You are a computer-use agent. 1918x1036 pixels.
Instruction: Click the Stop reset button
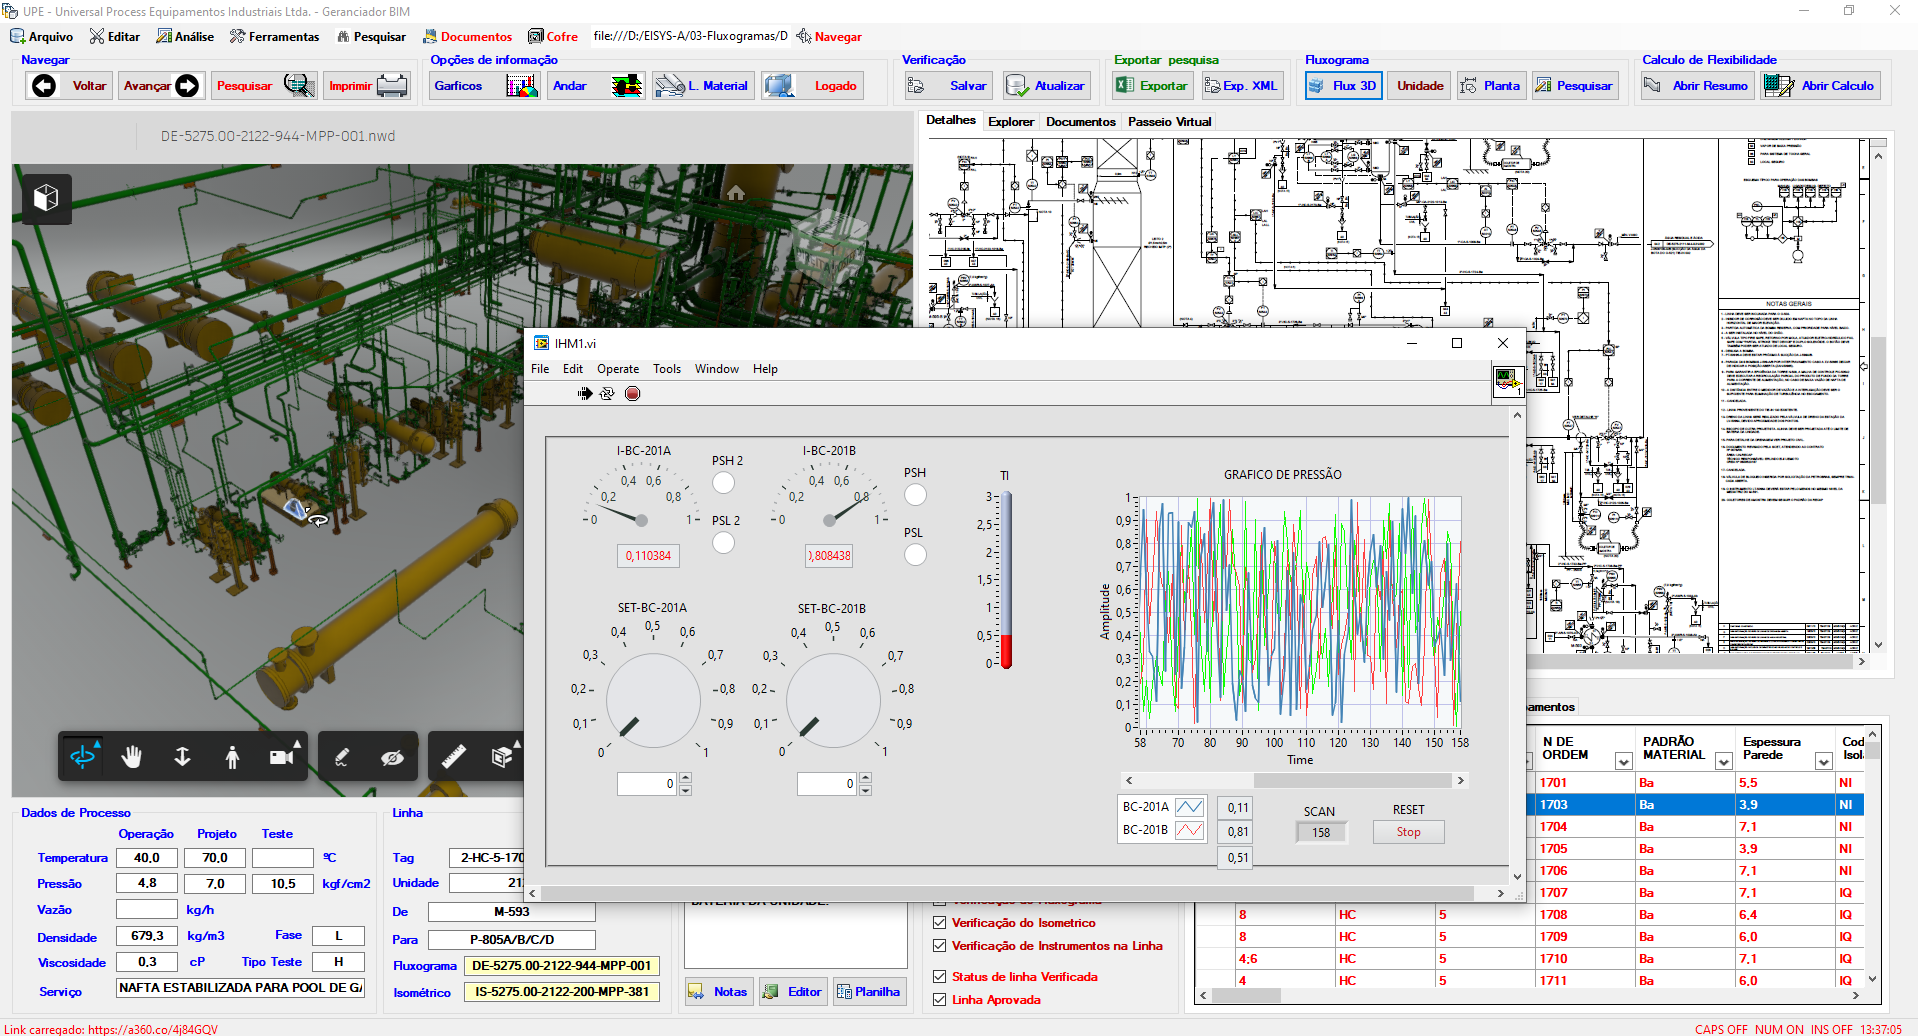(1408, 832)
